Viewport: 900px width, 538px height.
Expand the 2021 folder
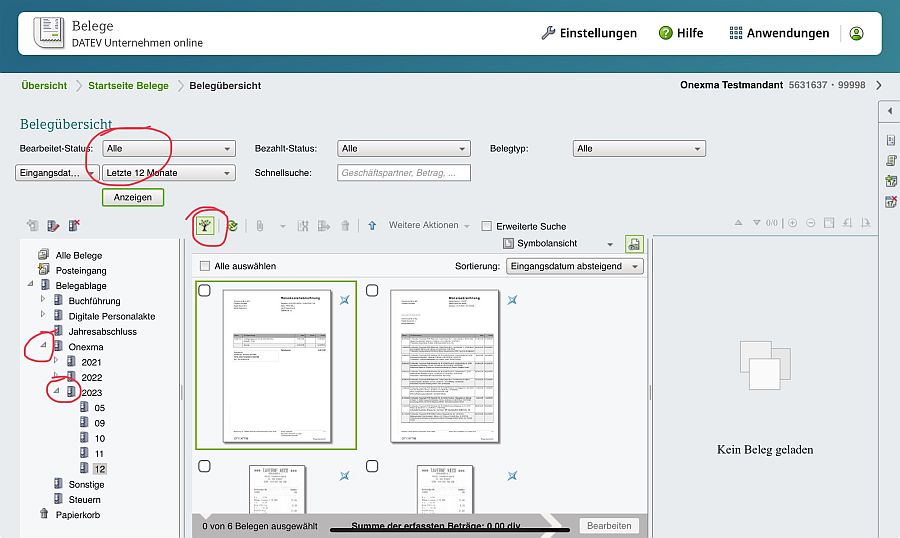(56, 360)
